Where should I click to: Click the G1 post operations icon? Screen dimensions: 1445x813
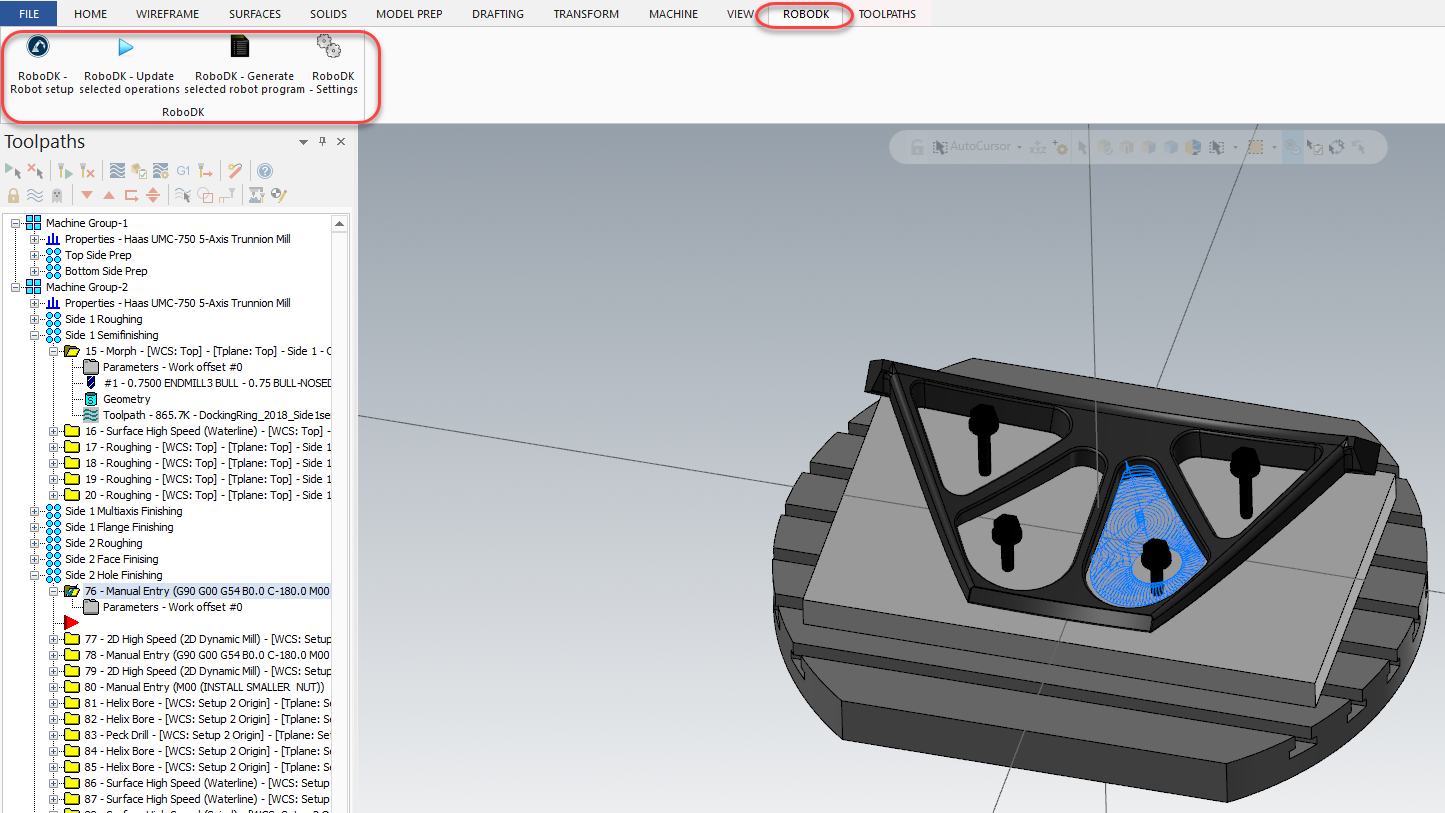183,171
